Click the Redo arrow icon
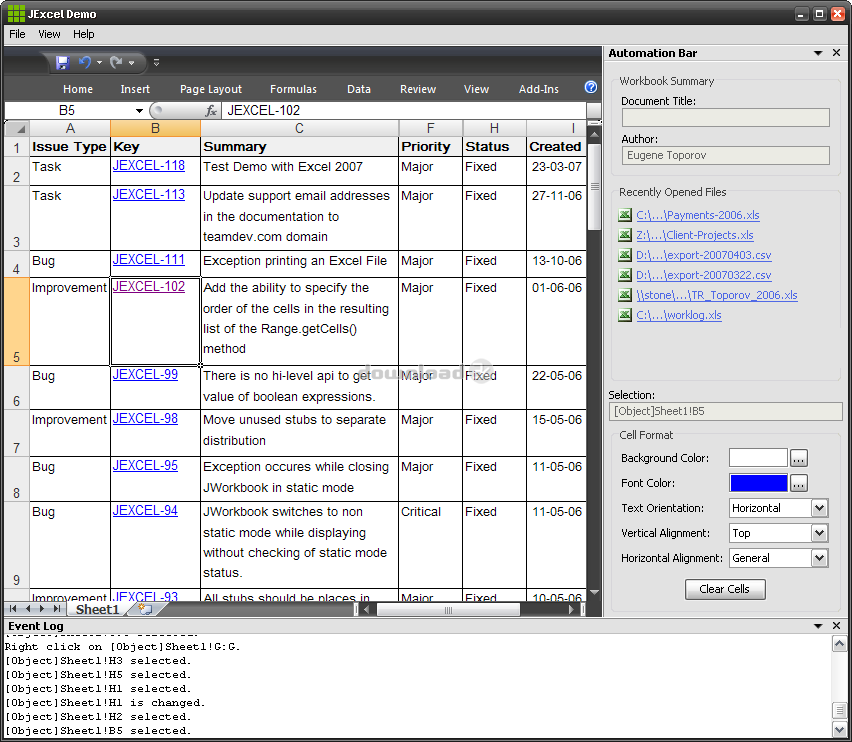Screen dimensions: 852x742 [x=116, y=62]
